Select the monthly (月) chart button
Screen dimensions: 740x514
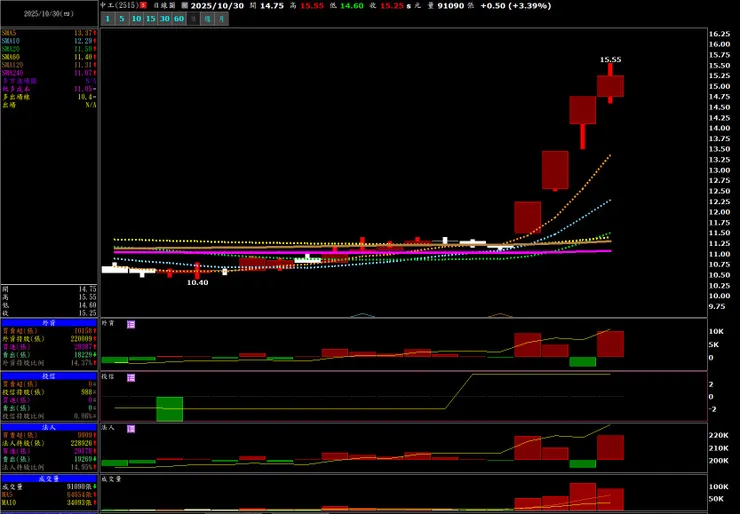tap(221, 19)
